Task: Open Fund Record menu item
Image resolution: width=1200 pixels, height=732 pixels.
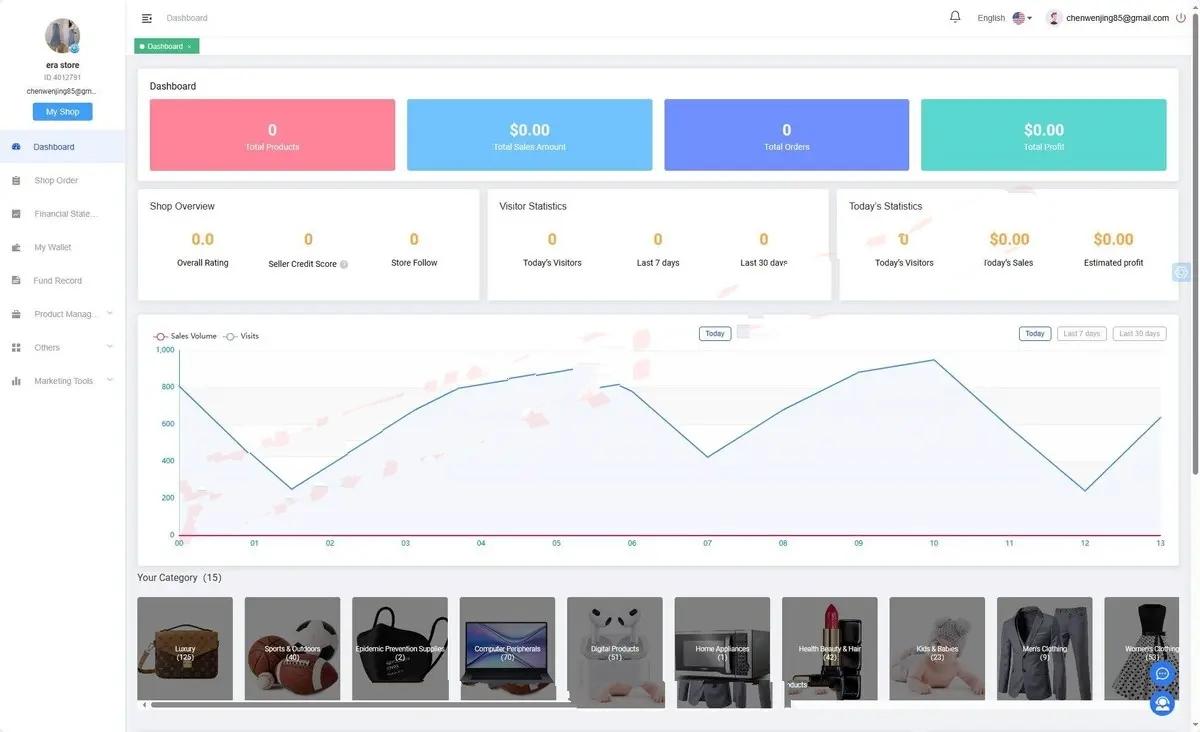Action: tap(63, 281)
